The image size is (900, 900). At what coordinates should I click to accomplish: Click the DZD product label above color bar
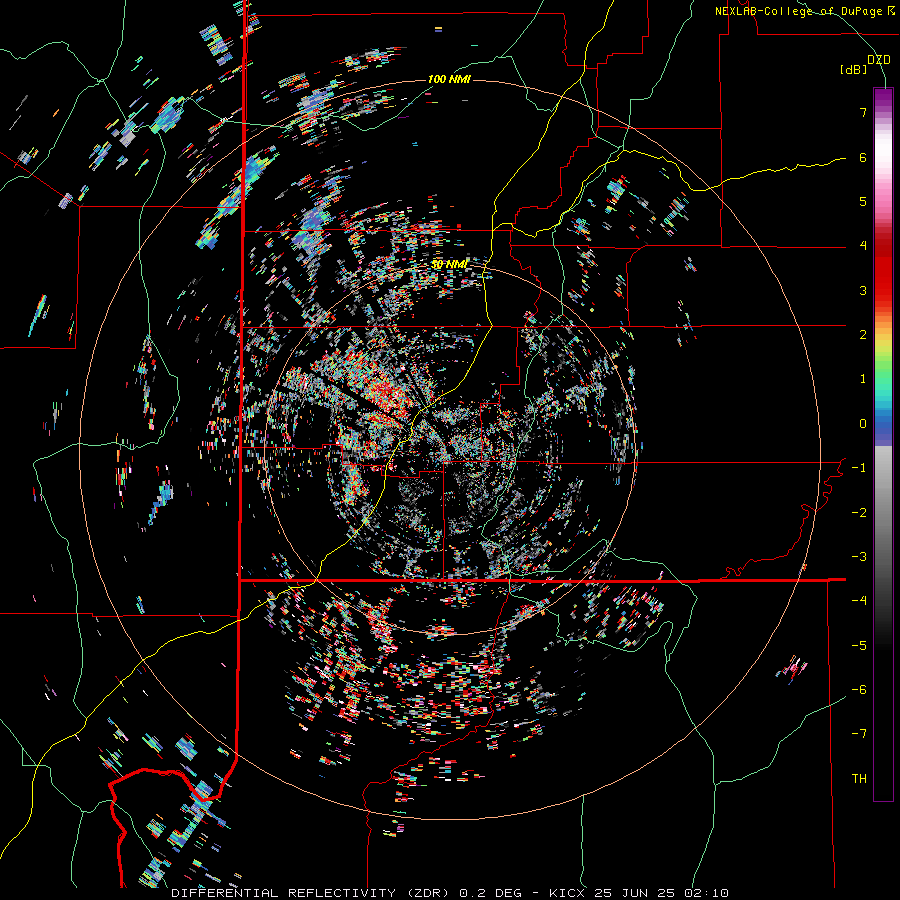coord(879,60)
